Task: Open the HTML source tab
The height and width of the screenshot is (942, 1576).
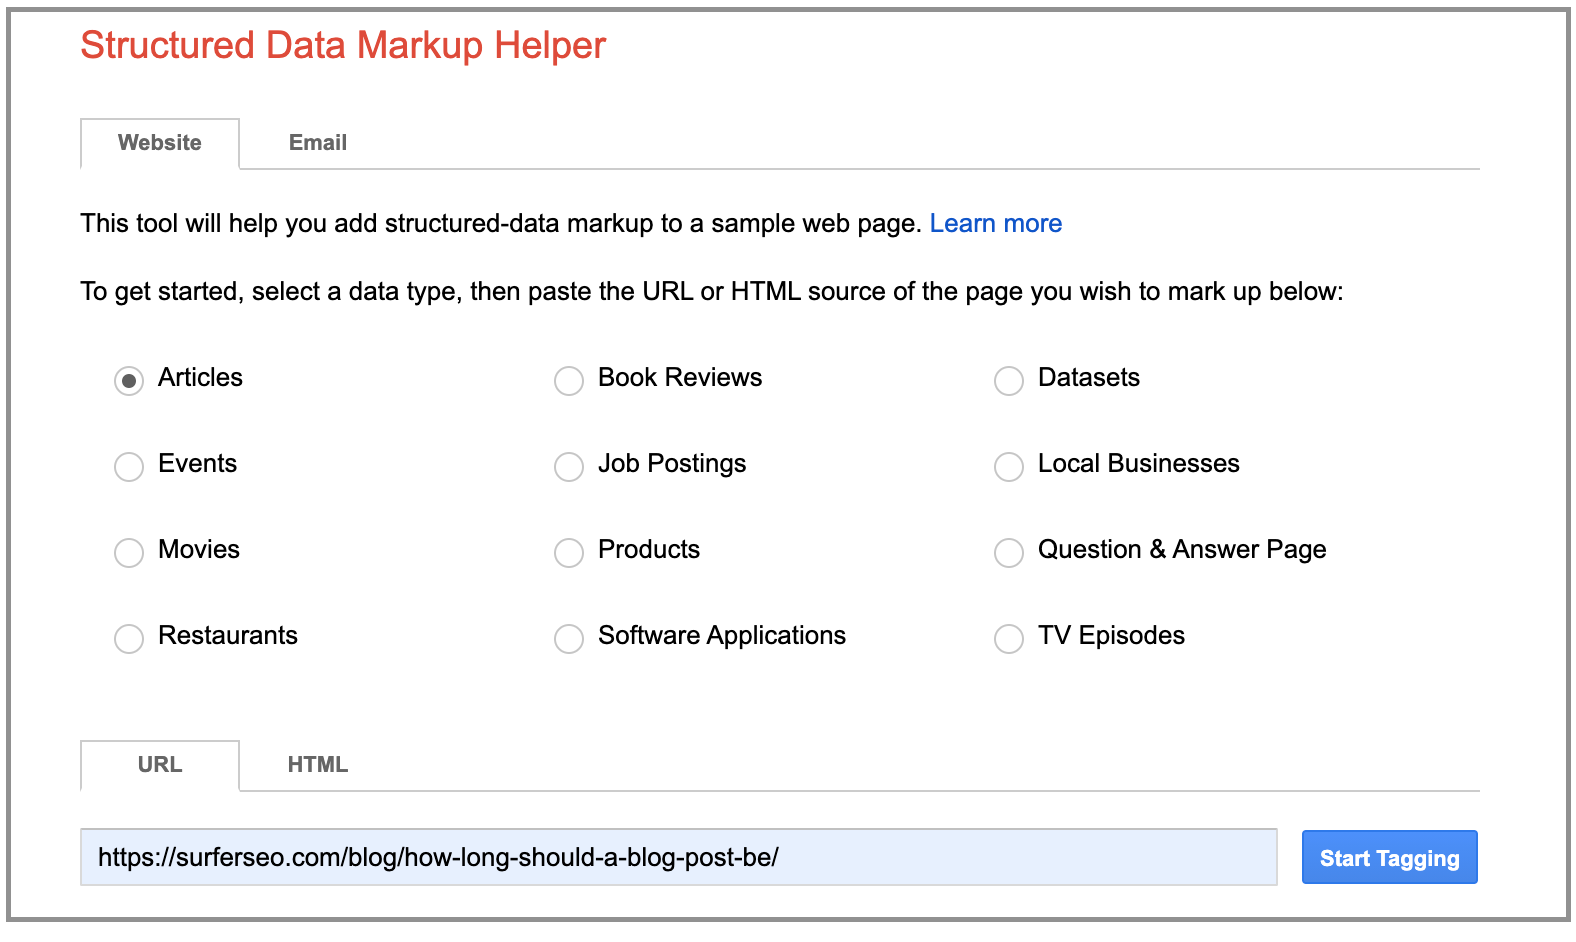Action: pyautogui.click(x=318, y=765)
